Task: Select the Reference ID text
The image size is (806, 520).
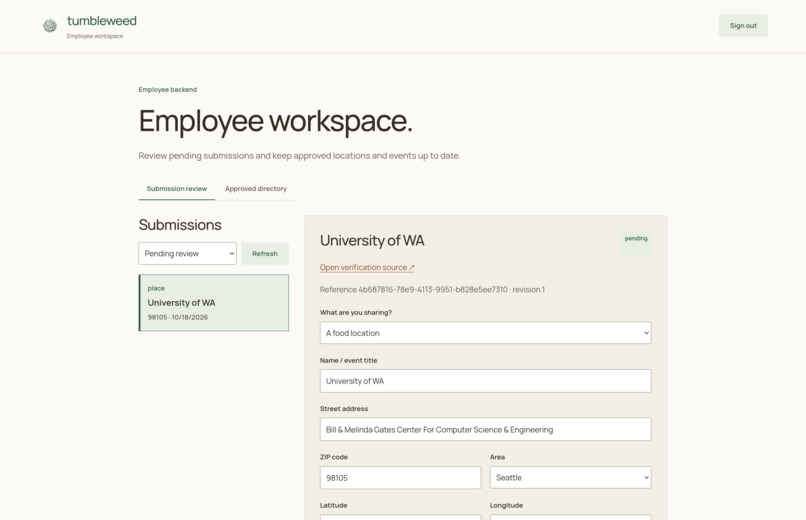Action: tap(432, 289)
